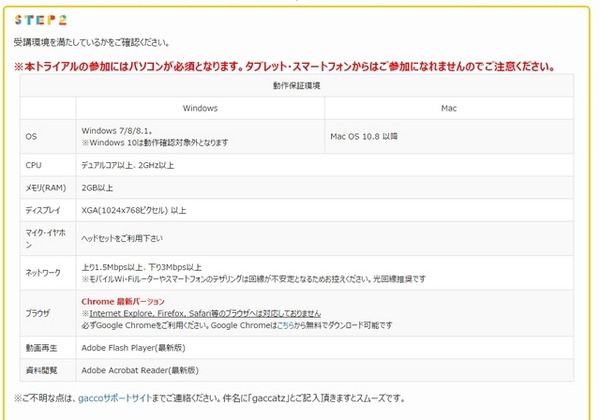Click the red PC-required warning text
The image size is (600, 420).
coord(285,66)
